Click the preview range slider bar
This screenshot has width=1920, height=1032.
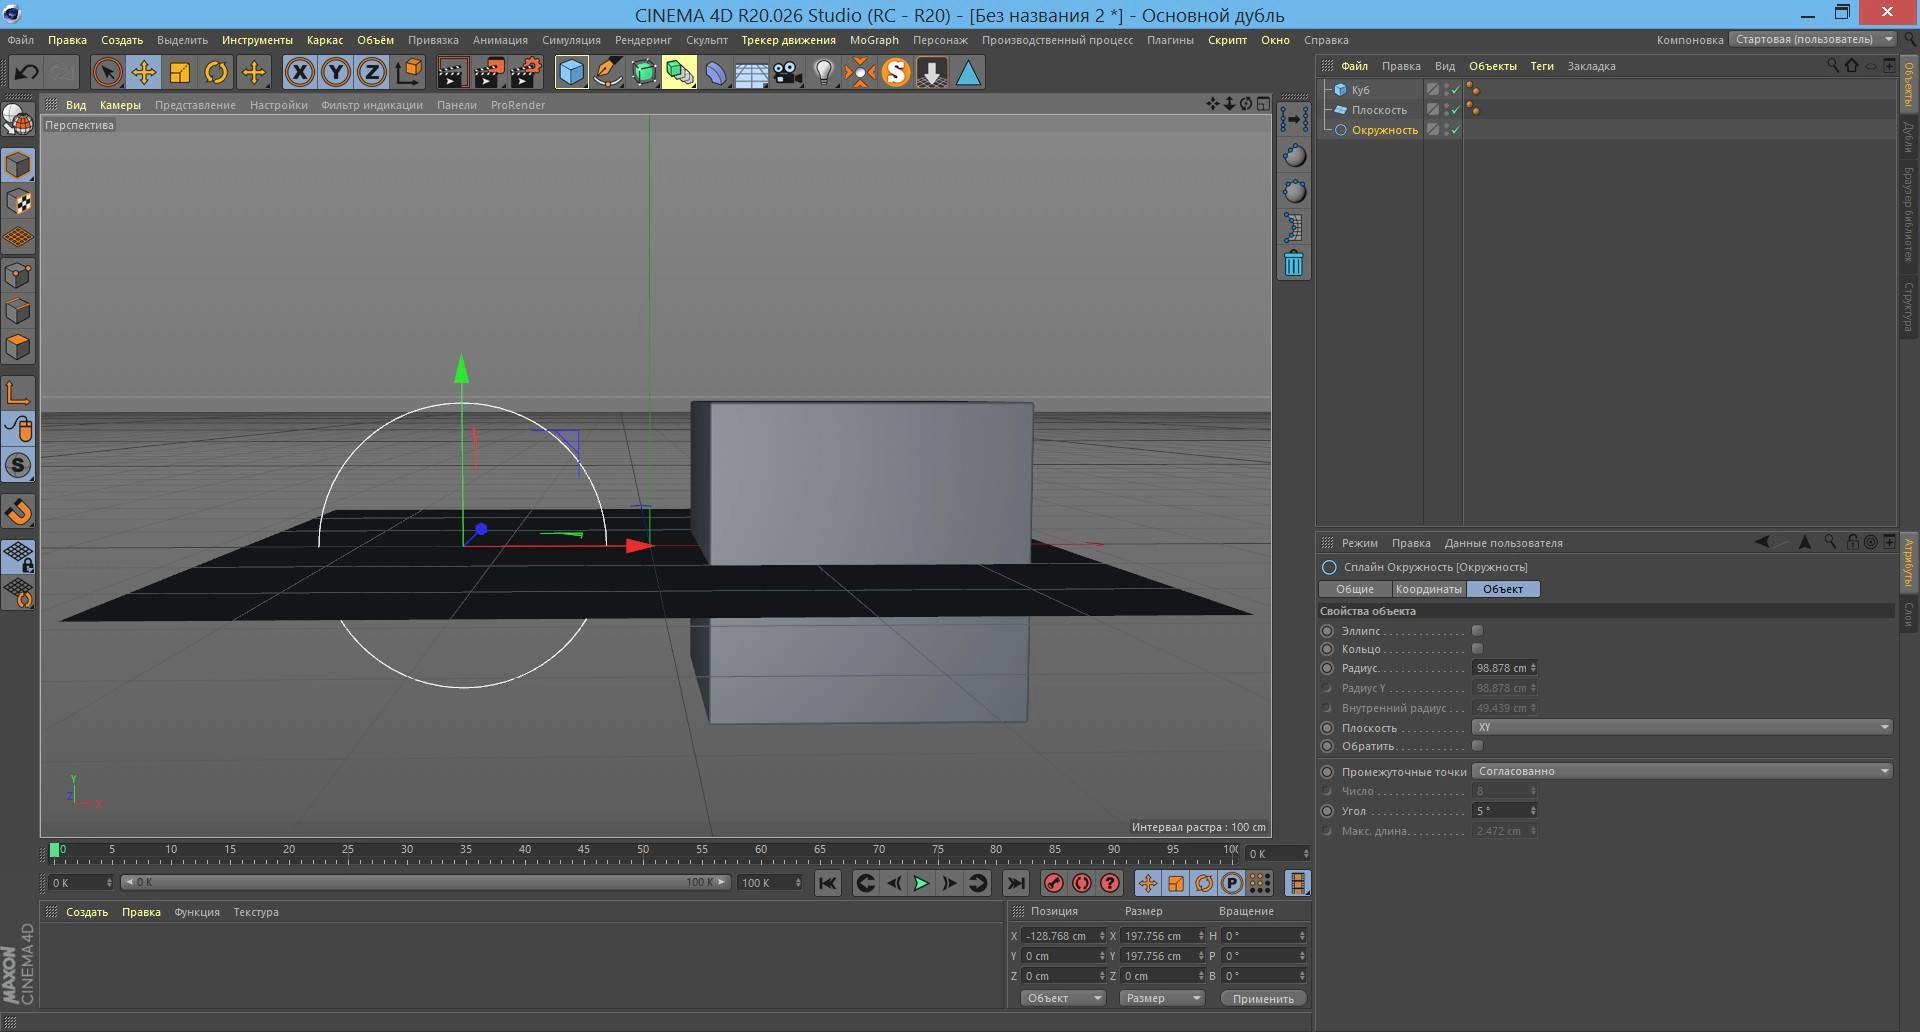pyautogui.click(x=425, y=882)
